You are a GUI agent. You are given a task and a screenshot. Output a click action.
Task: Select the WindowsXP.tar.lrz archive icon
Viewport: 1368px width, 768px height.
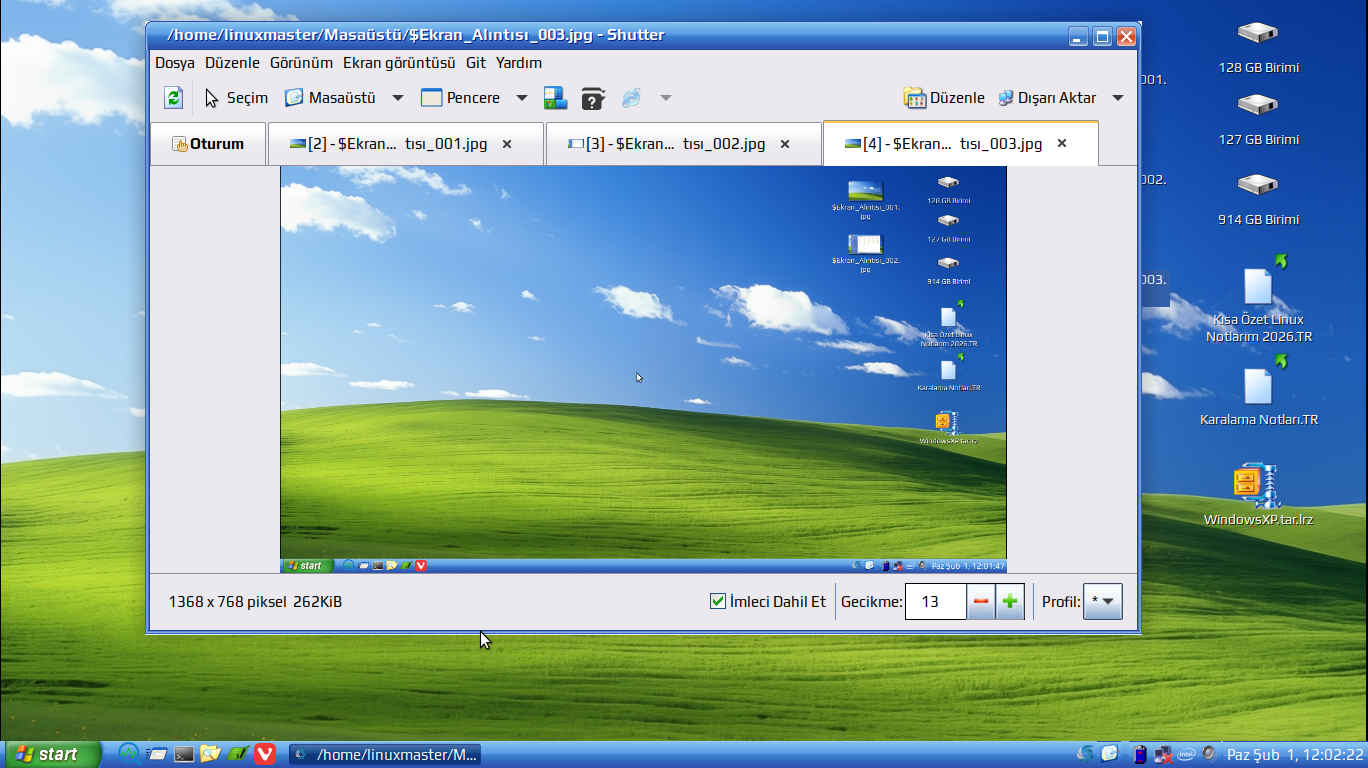tap(1257, 485)
